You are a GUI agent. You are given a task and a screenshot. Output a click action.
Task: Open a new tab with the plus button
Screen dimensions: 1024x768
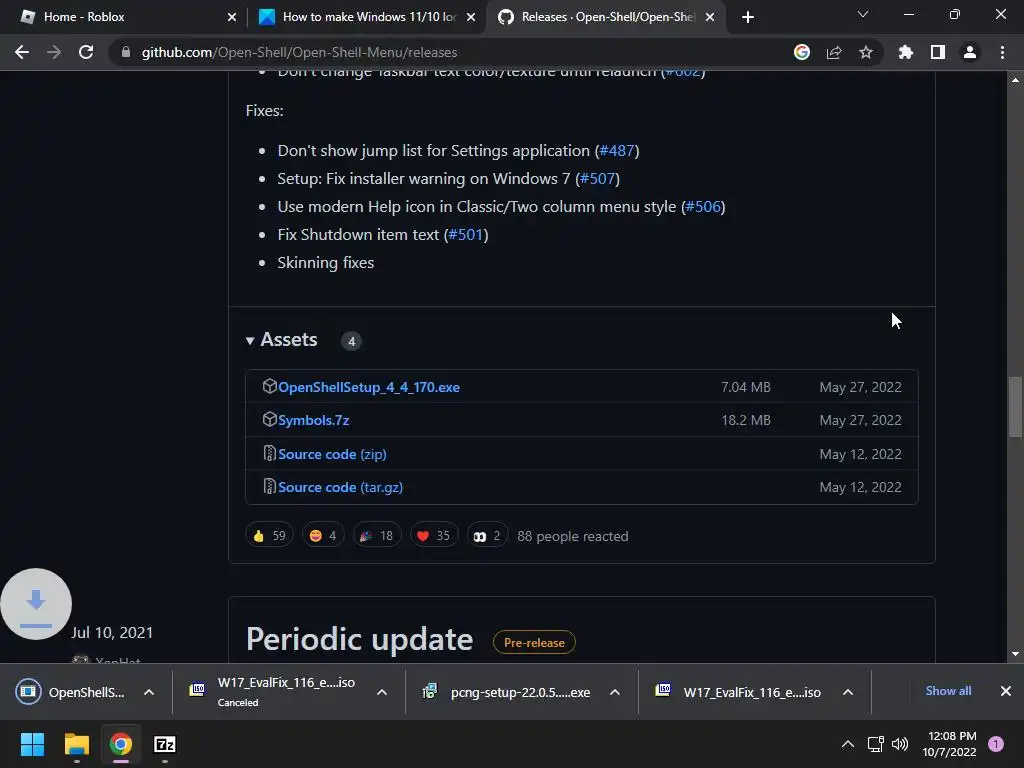[748, 17]
